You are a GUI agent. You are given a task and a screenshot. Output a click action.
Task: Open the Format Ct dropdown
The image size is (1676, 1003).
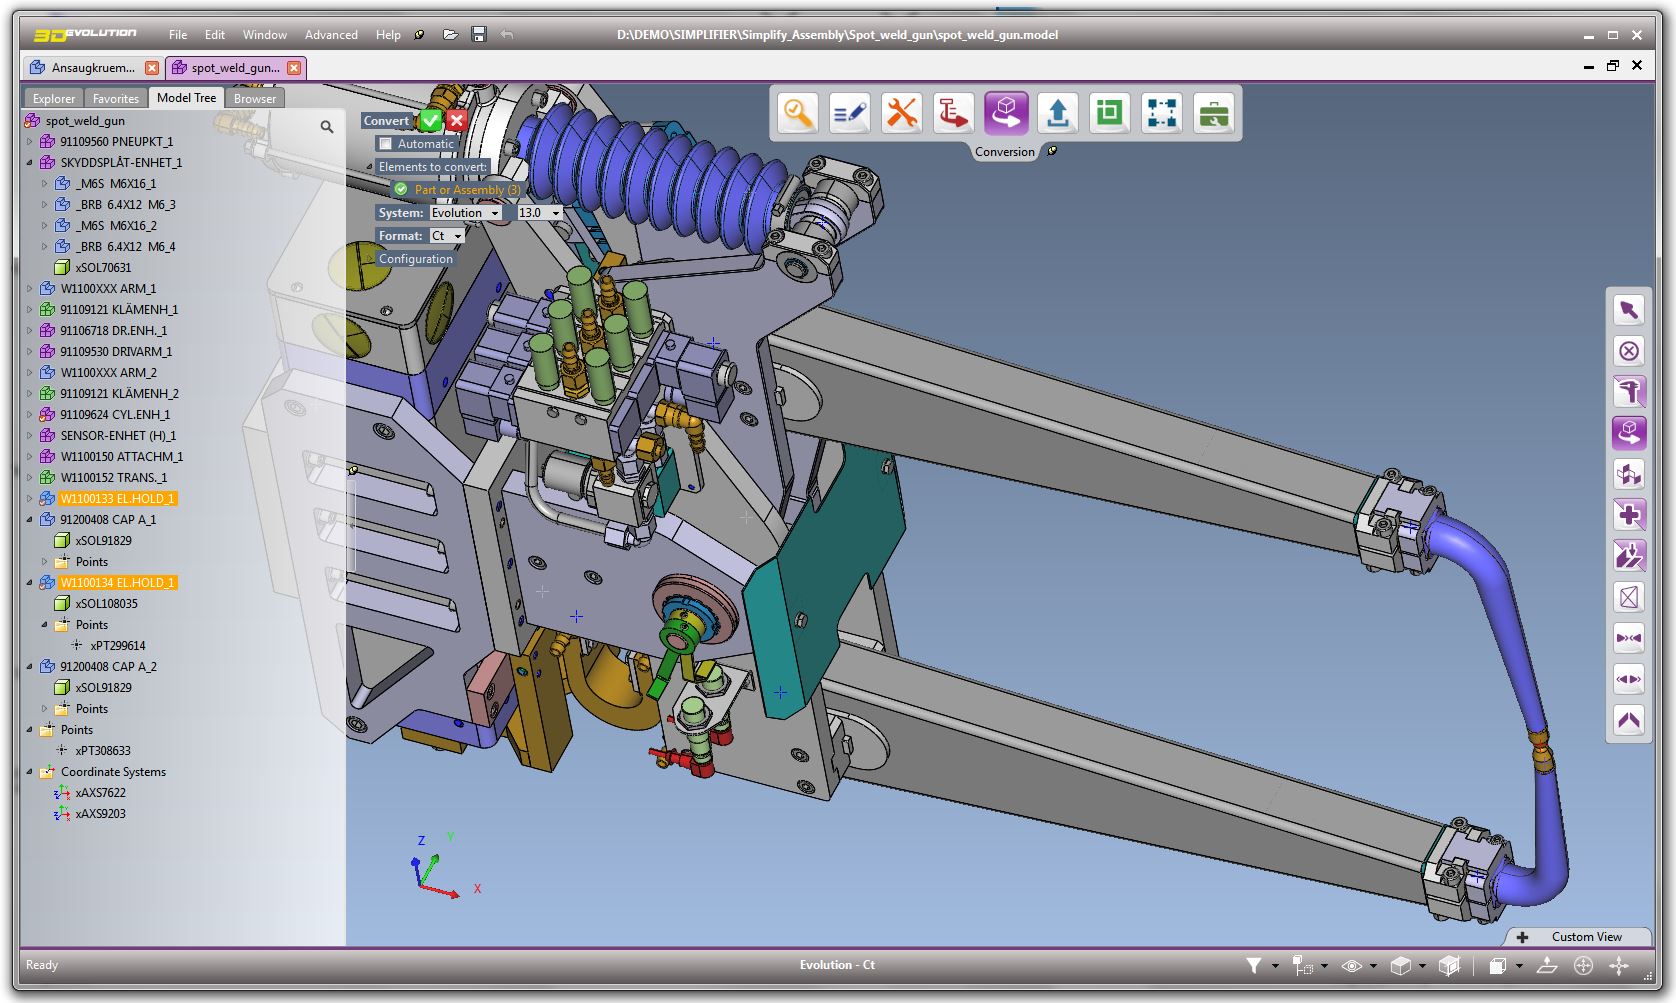point(447,236)
